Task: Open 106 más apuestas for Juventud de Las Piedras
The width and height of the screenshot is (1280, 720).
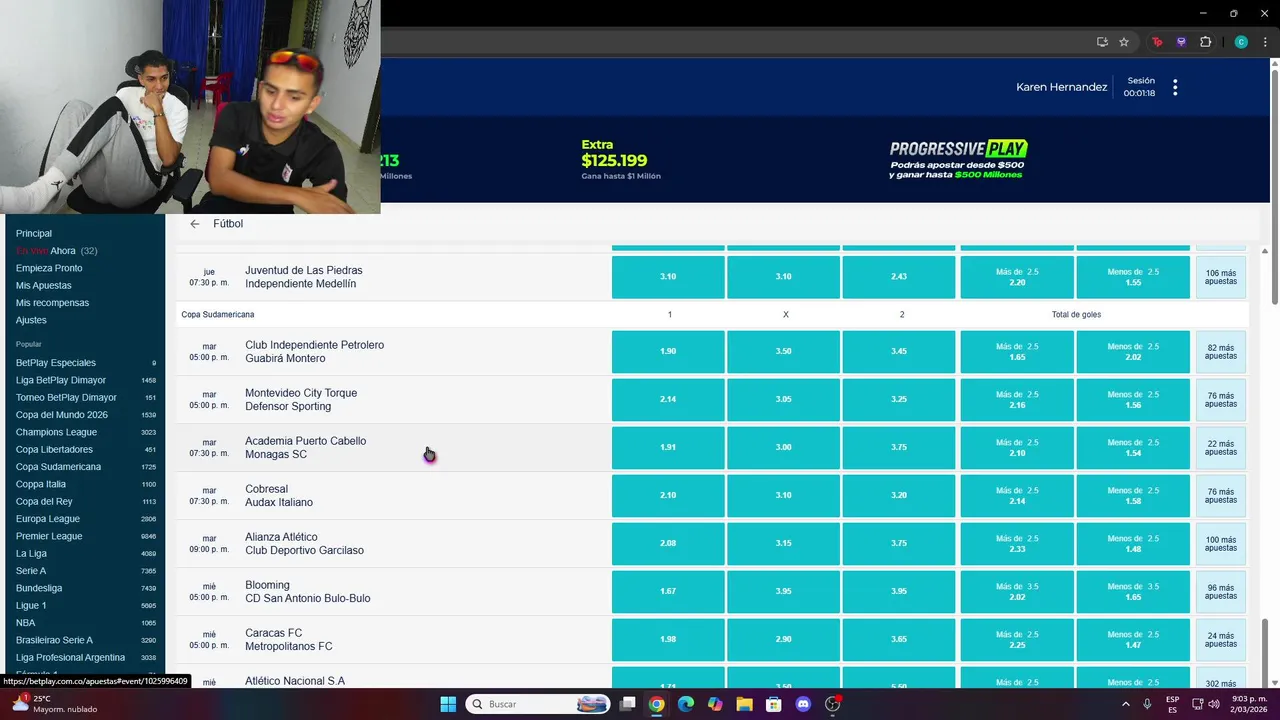Action: coord(1220,277)
